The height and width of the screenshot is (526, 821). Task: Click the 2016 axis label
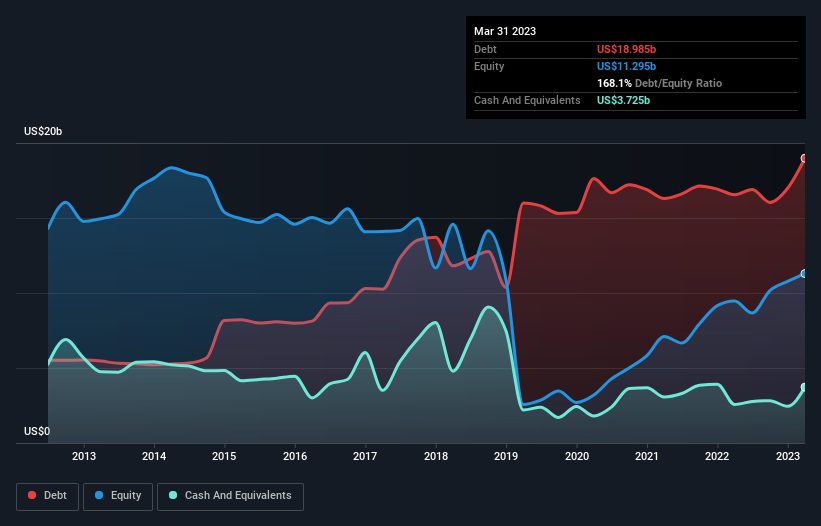pos(295,456)
